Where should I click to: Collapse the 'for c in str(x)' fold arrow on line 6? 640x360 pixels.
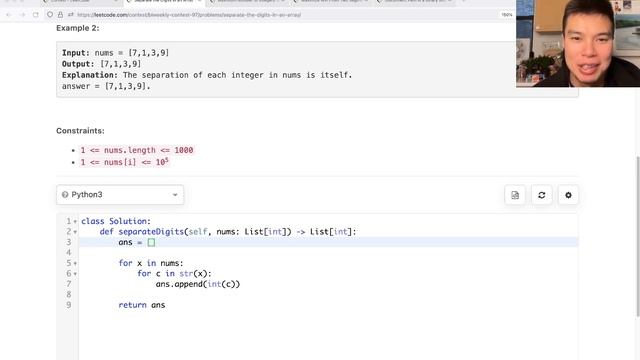tap(76, 274)
